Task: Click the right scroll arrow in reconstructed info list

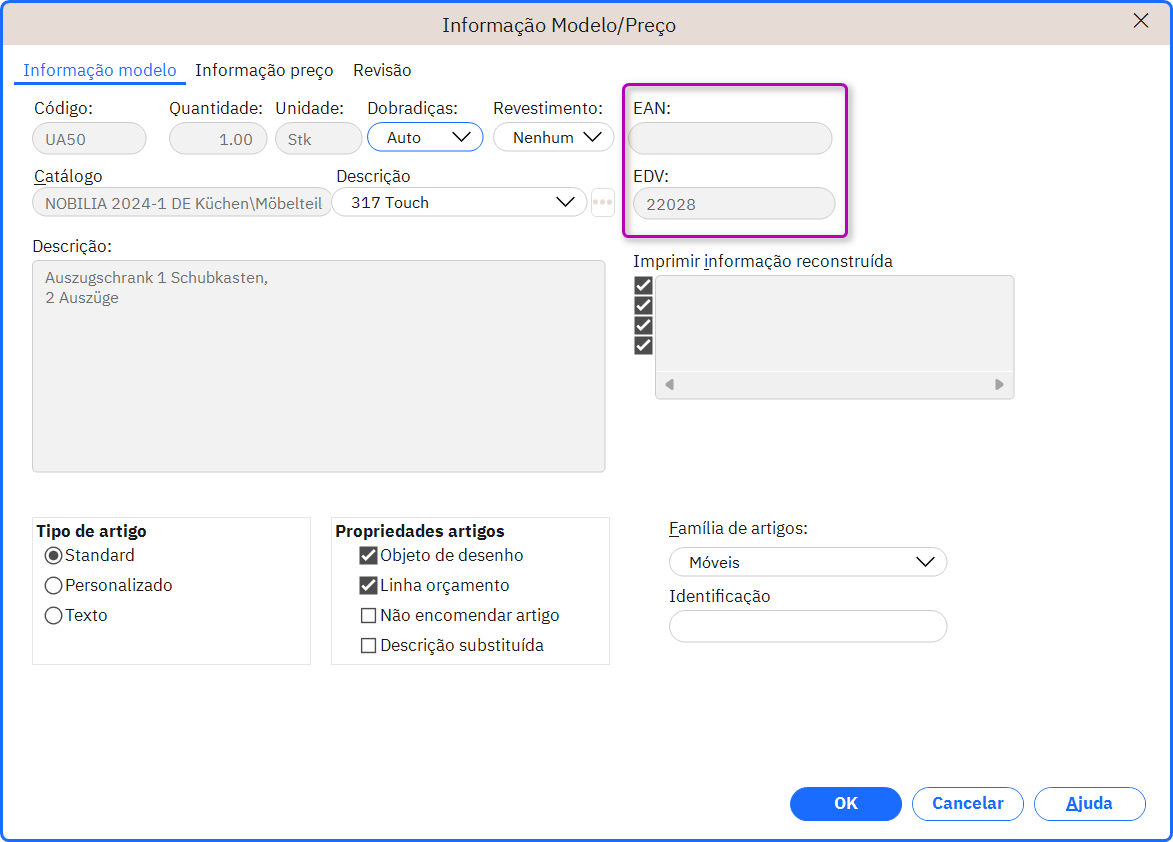Action: [999, 384]
